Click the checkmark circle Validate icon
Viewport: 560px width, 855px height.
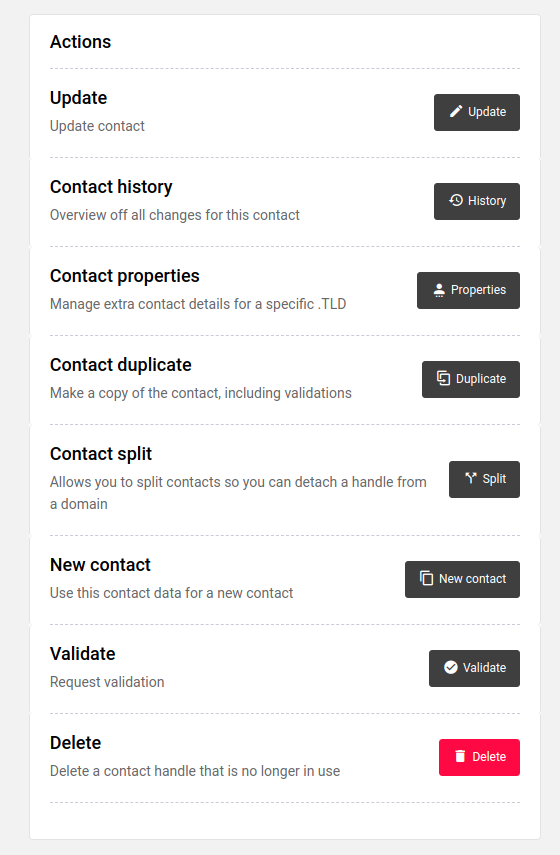pyautogui.click(x=450, y=667)
